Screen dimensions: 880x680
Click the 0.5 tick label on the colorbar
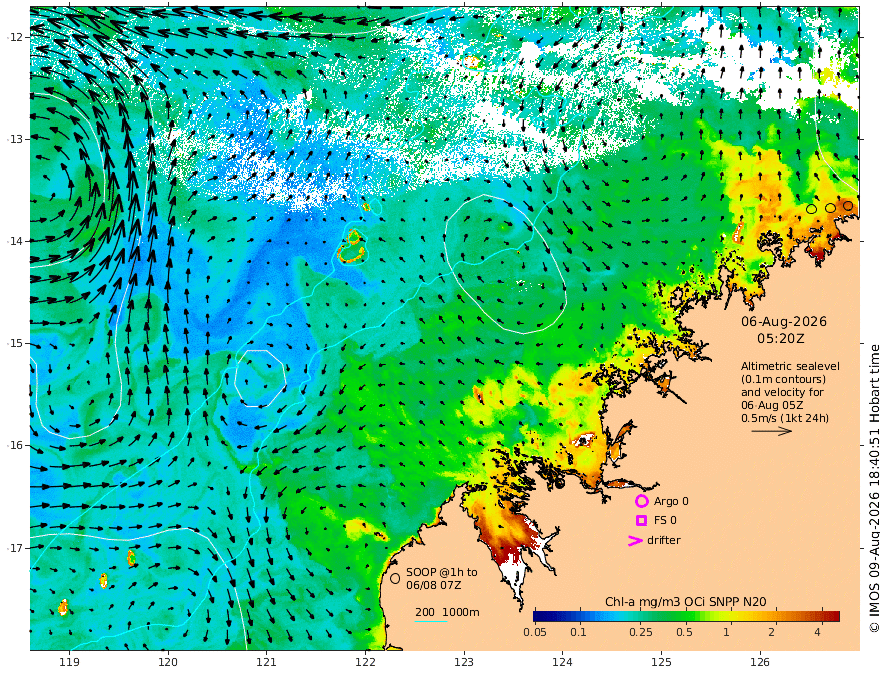[684, 632]
